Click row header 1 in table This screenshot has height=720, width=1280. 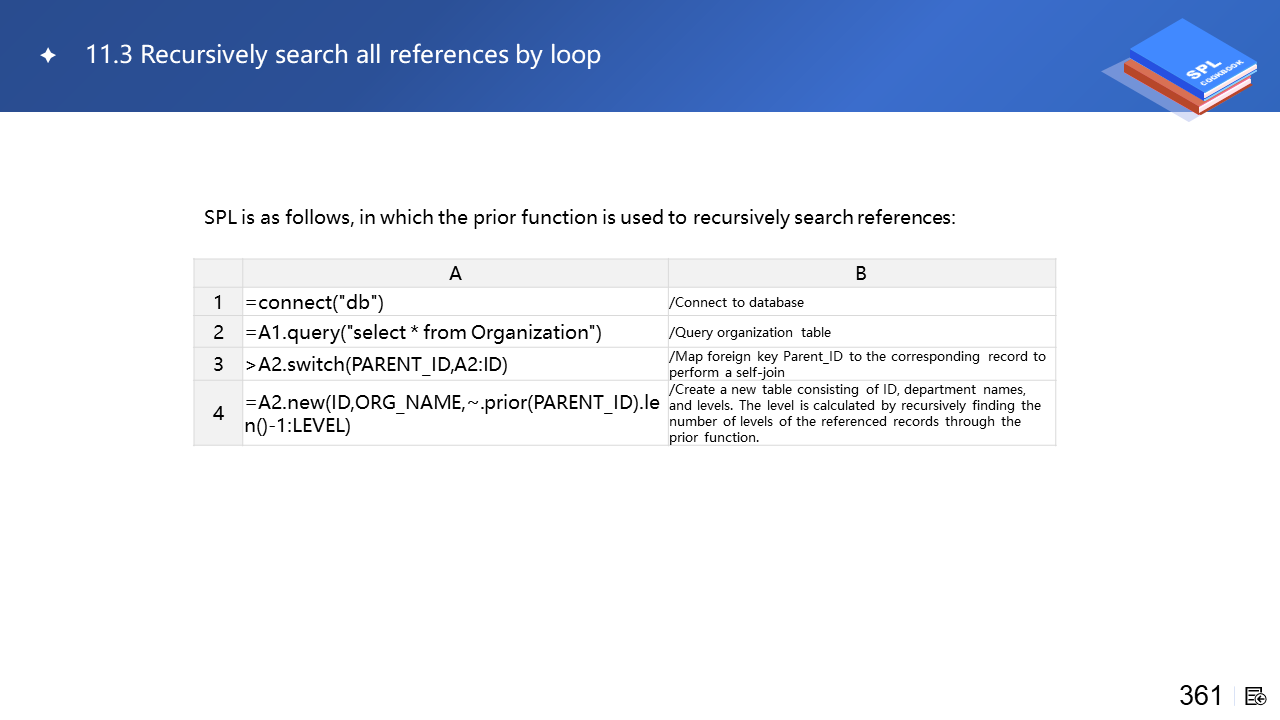218,302
